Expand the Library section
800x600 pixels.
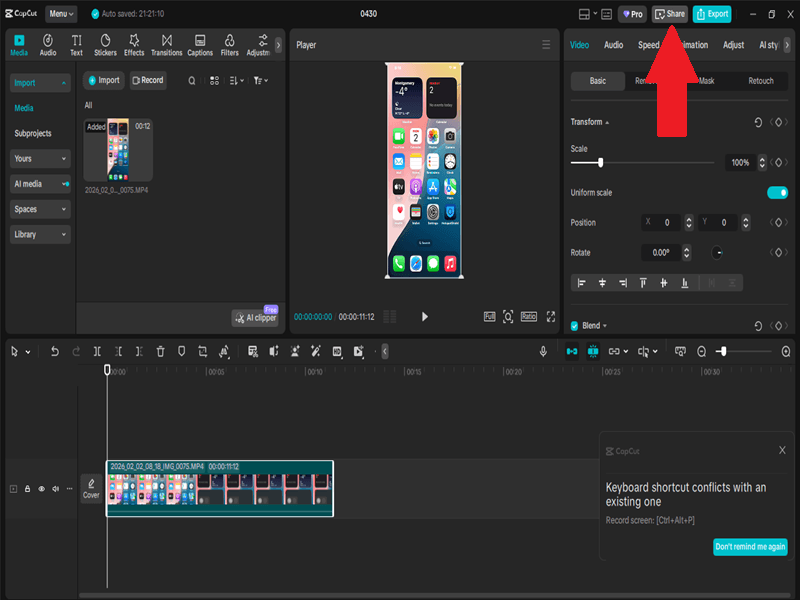tap(40, 235)
